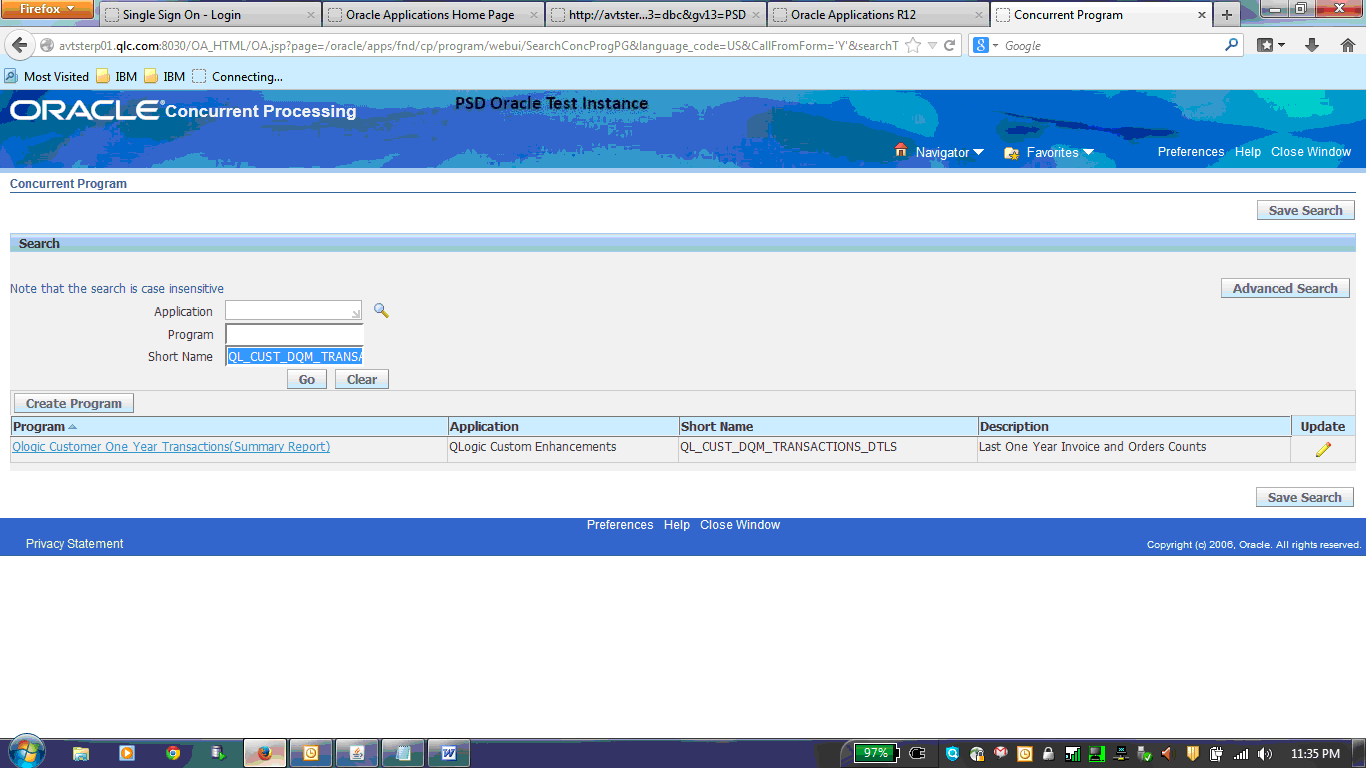The width and height of the screenshot is (1366, 768).
Task: Open Google Chrome from the taskbar
Action: pos(173,753)
